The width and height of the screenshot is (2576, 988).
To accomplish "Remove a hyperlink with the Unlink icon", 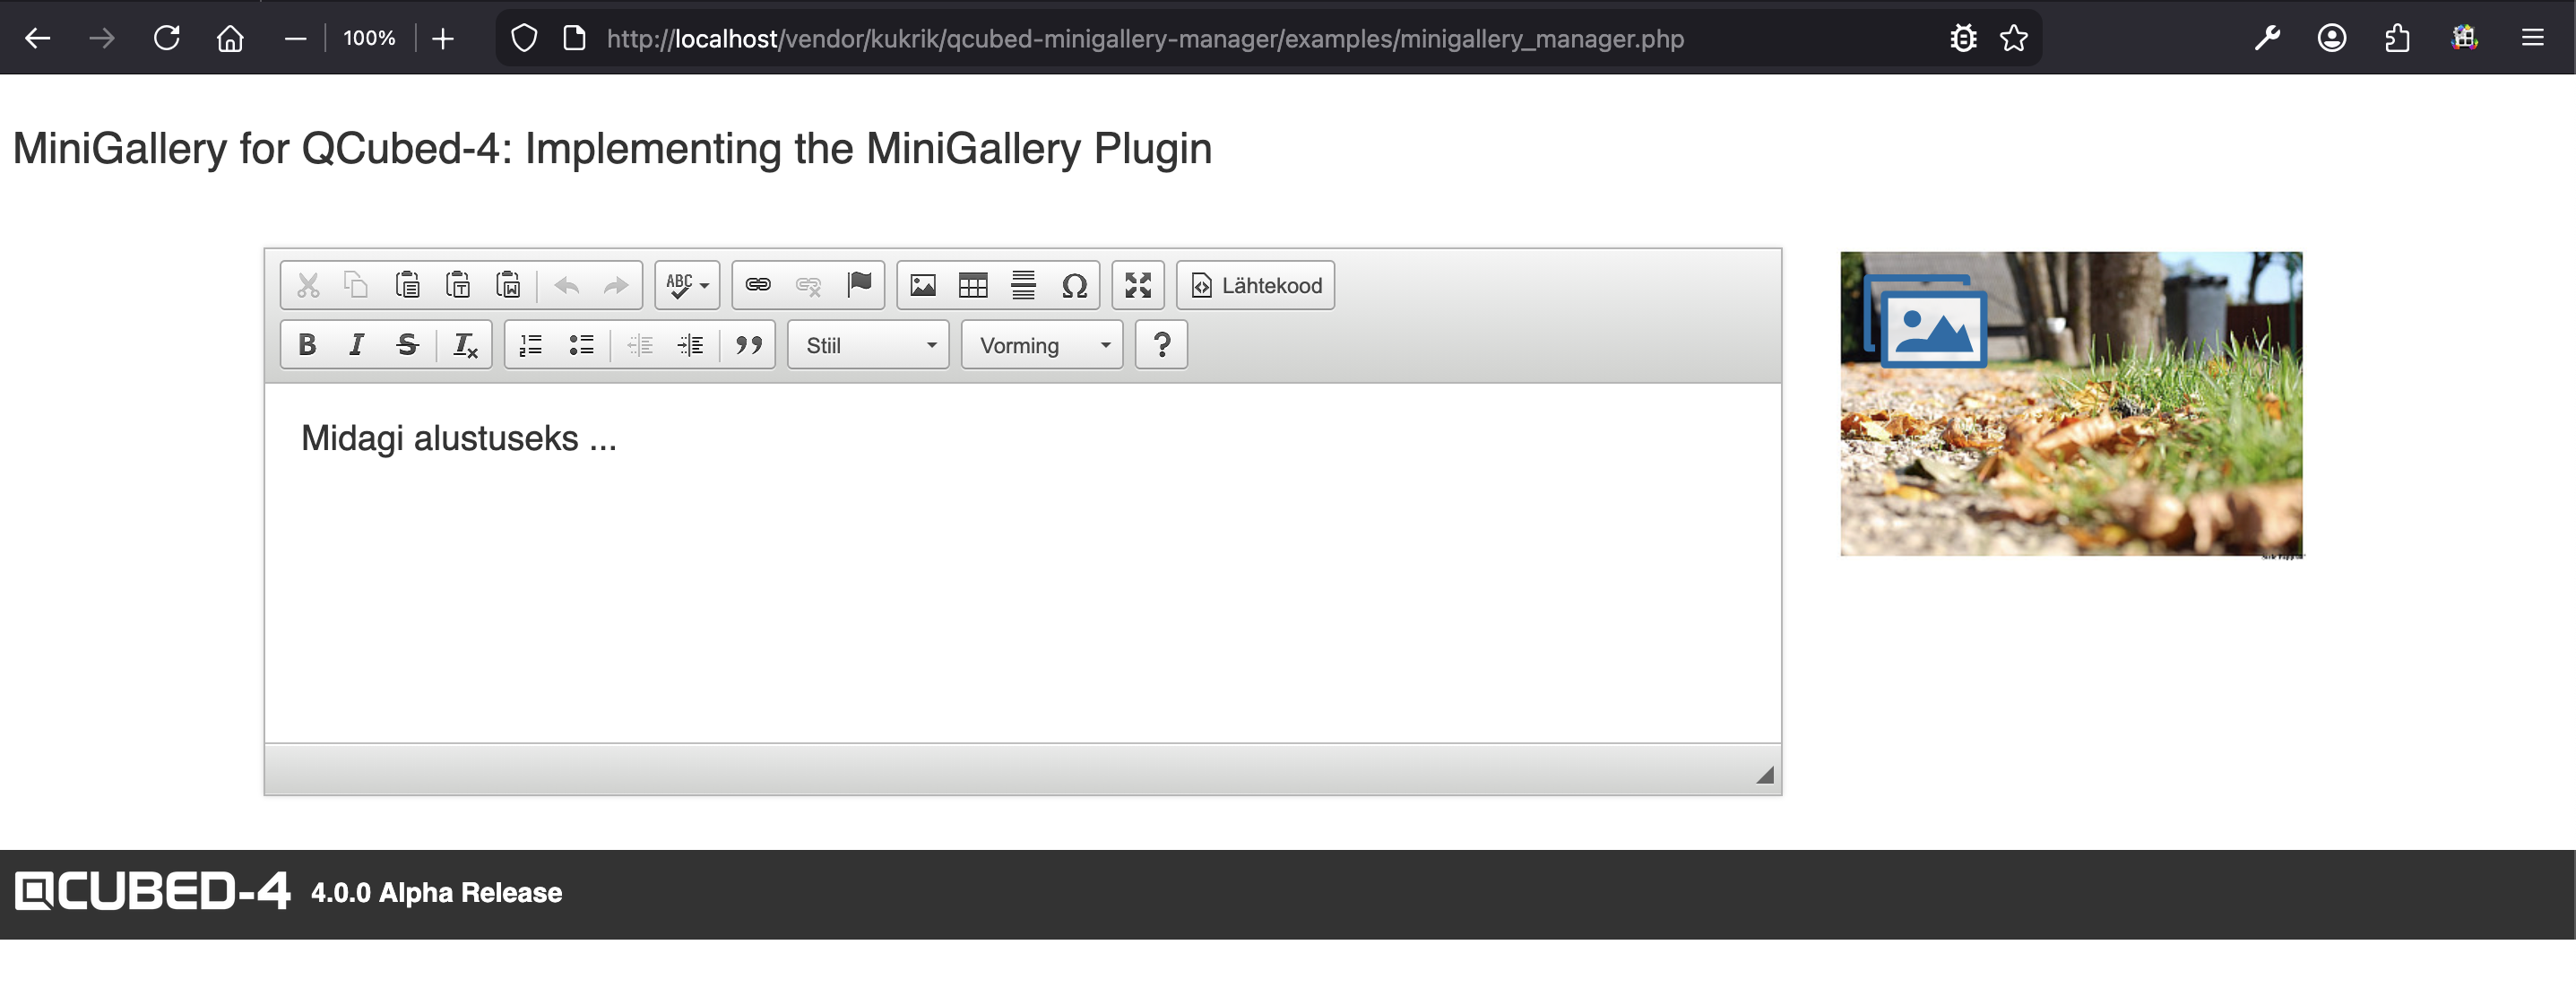I will click(808, 284).
